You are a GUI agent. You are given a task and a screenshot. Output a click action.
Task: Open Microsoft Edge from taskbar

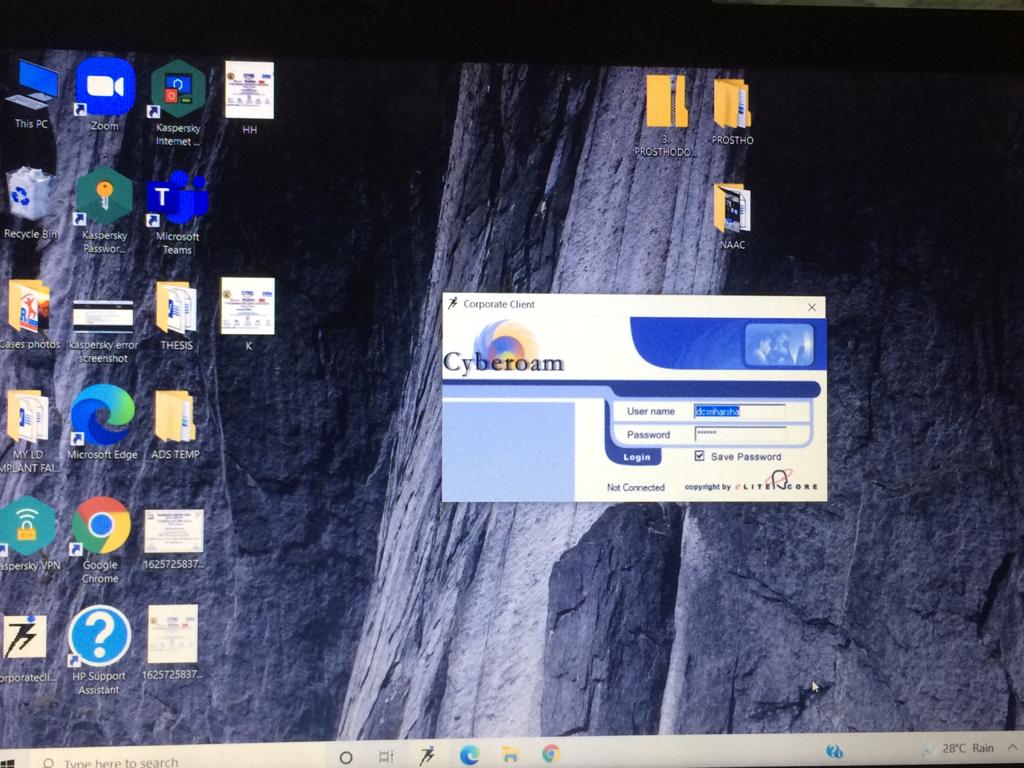[x=469, y=756]
